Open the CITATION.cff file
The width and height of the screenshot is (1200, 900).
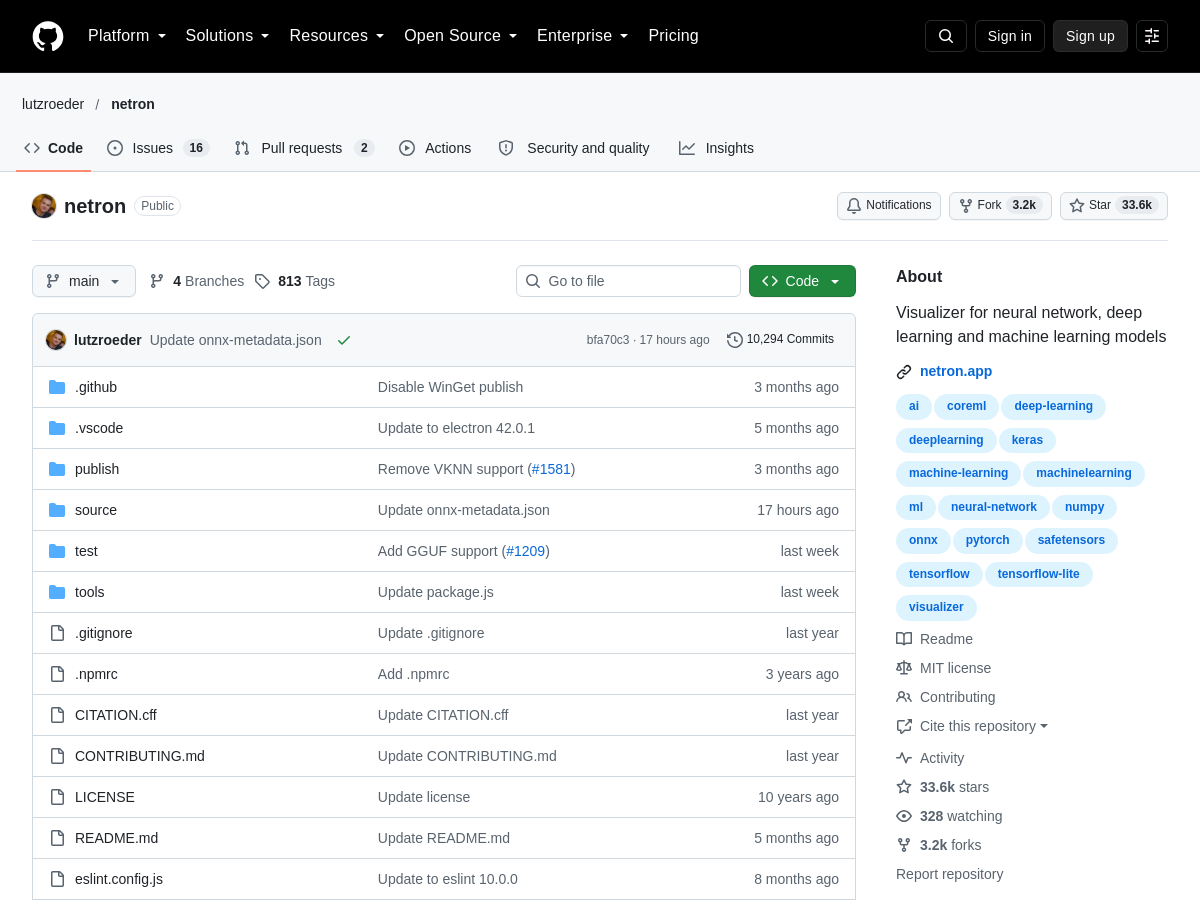[x=116, y=715]
